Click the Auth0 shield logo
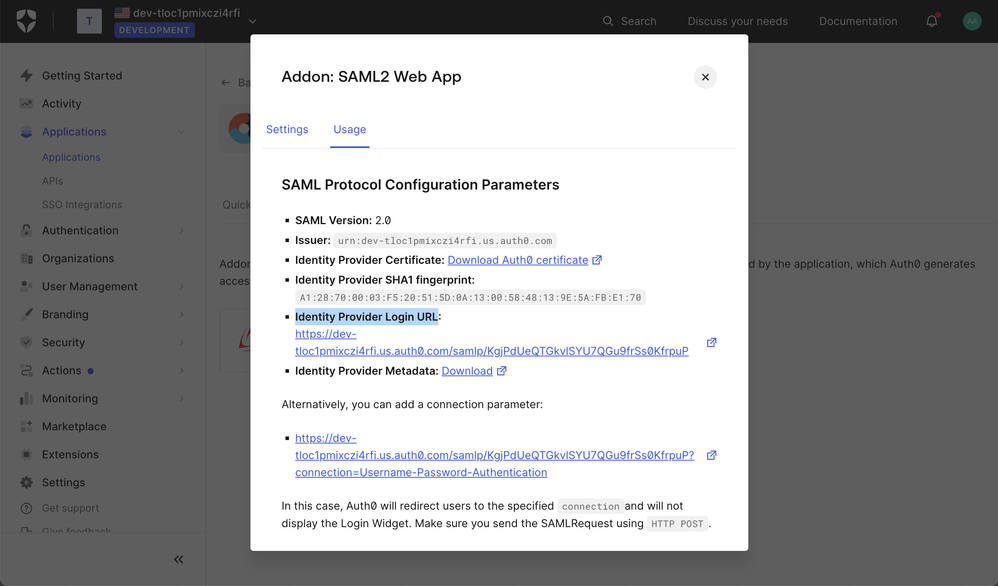This screenshot has width=998, height=586. point(27,21)
